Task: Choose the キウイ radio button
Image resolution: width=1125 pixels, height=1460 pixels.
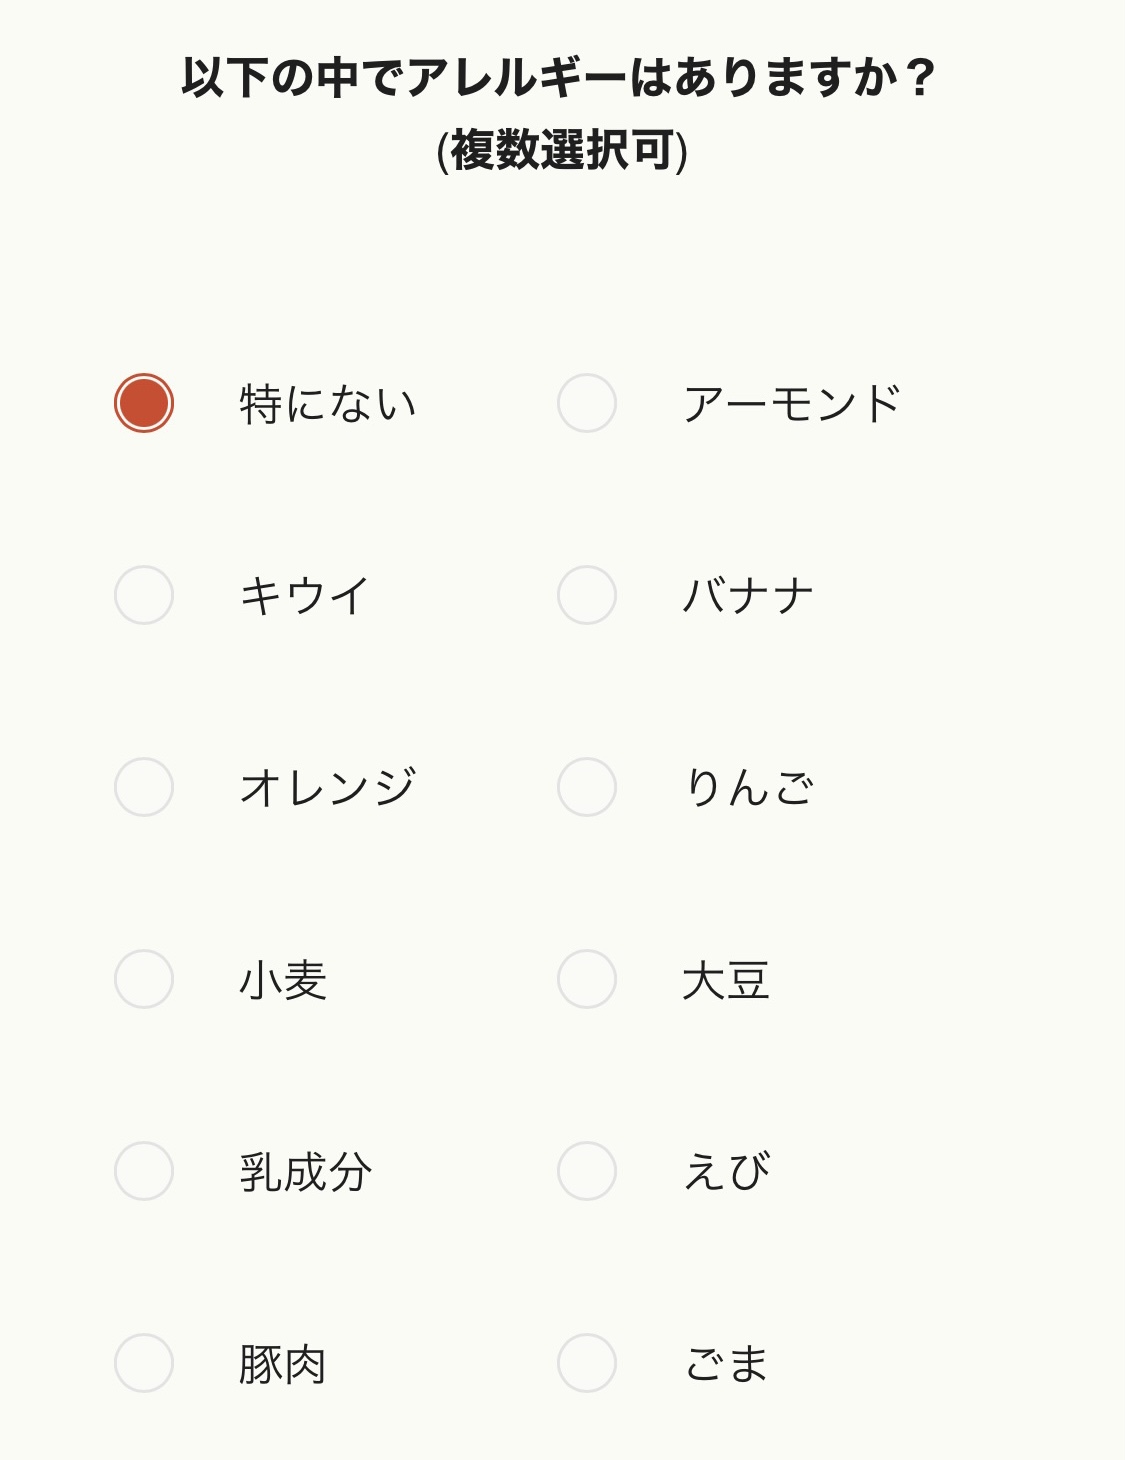Action: click(144, 595)
